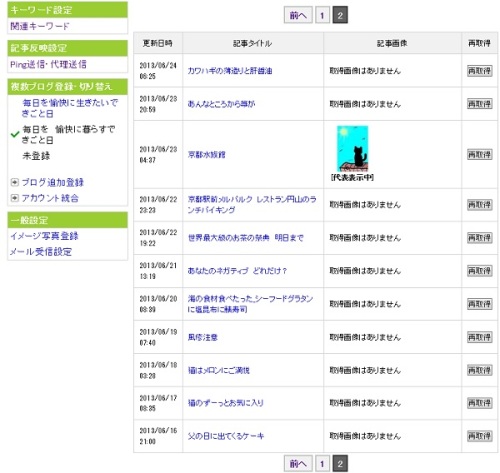The image size is (500, 473).
Task: Click 再取得 for 京都駅前メルパルク article
Action: [479, 204]
